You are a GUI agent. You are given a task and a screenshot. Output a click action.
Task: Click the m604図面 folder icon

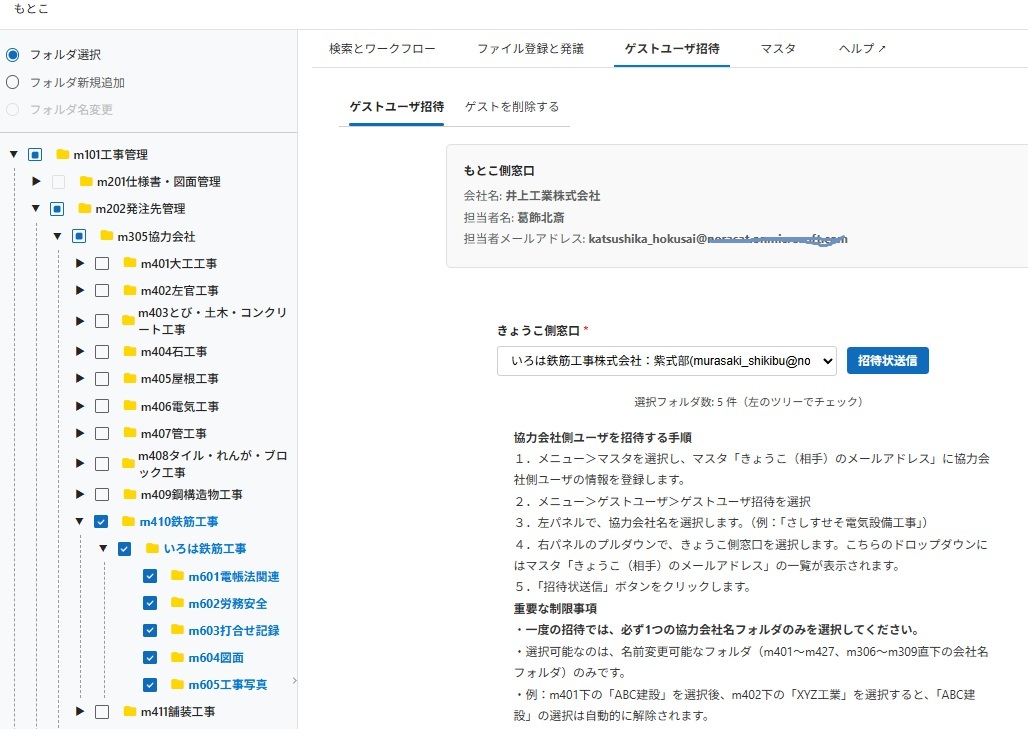(x=178, y=658)
